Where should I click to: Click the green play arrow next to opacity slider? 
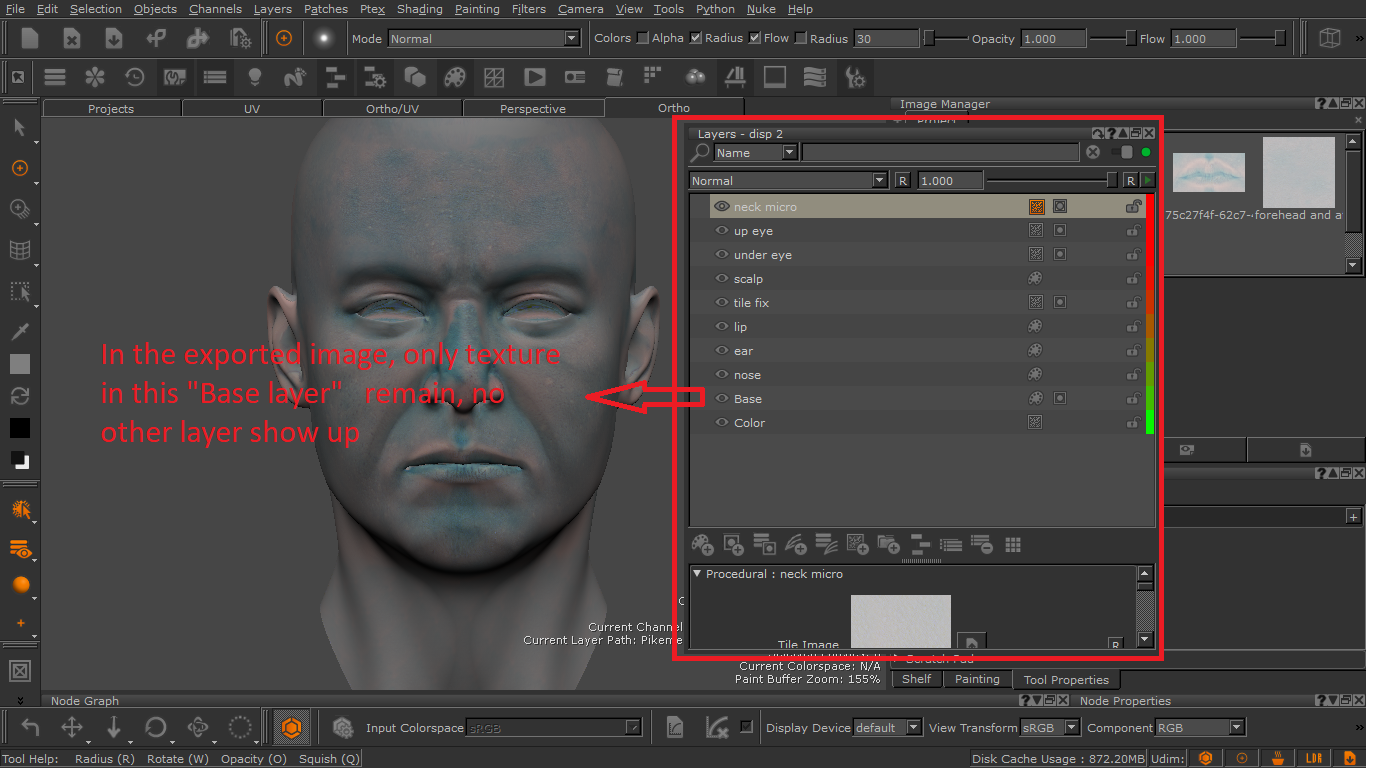coord(1148,180)
